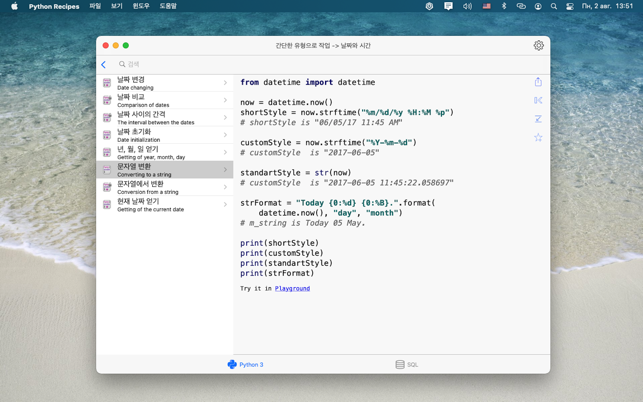Open the Playground link
Image resolution: width=643 pixels, height=402 pixels.
[x=292, y=288]
